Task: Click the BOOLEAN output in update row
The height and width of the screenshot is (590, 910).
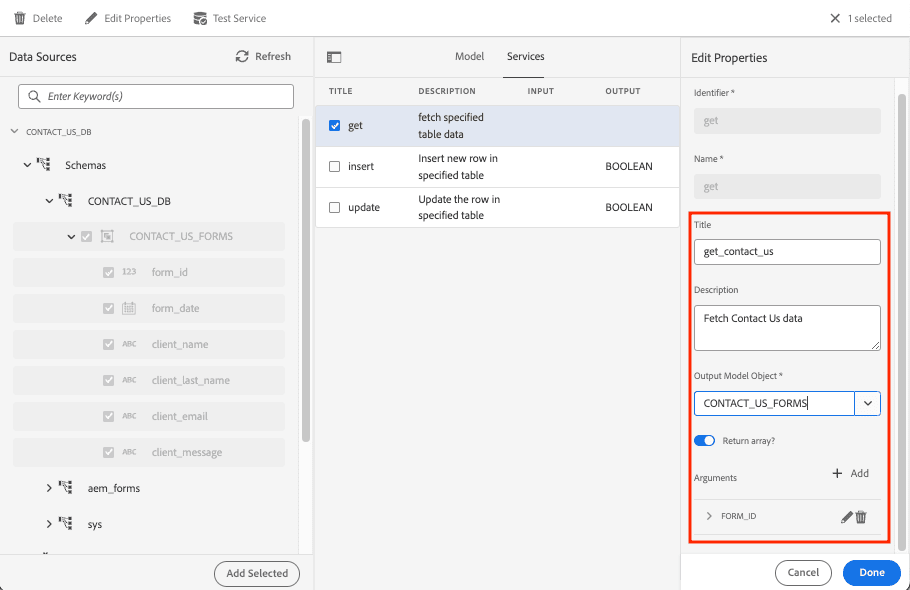Action: click(x=629, y=207)
